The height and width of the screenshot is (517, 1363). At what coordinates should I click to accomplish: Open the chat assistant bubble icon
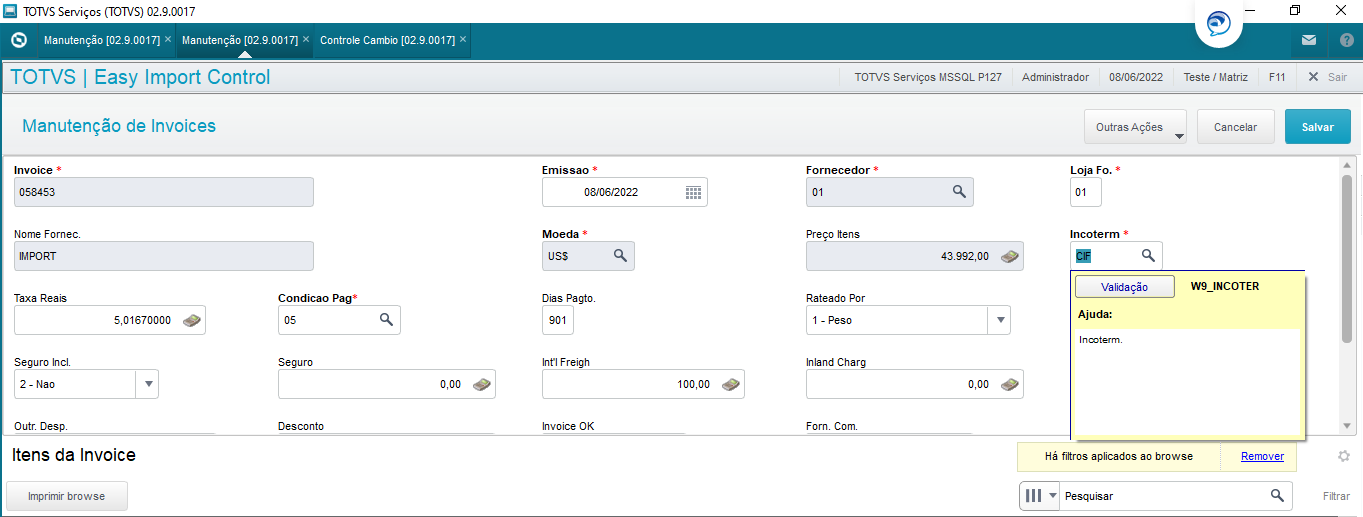point(1219,24)
